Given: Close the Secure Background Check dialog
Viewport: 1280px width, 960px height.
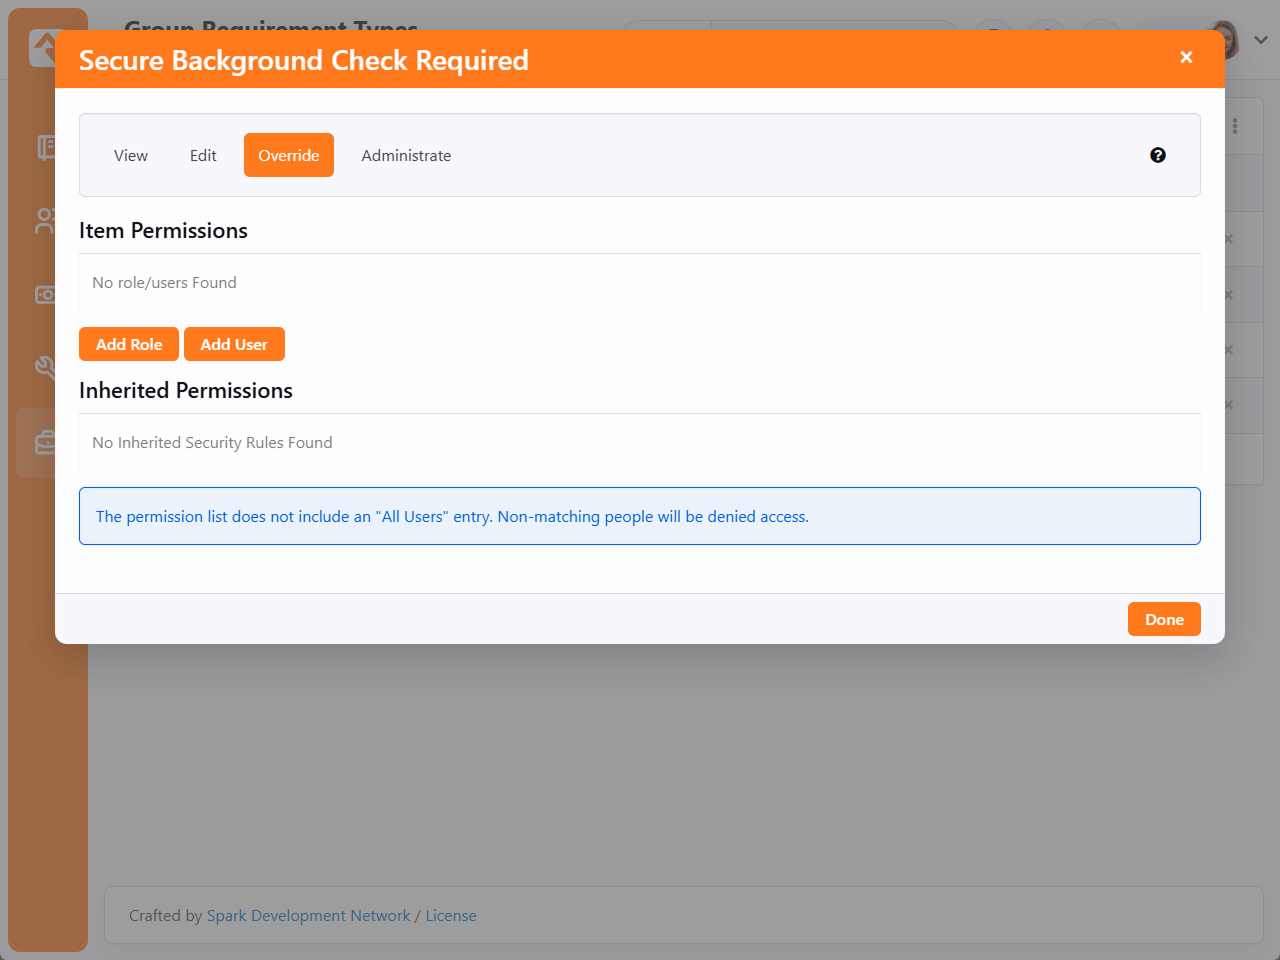Looking at the screenshot, I should [x=1186, y=58].
